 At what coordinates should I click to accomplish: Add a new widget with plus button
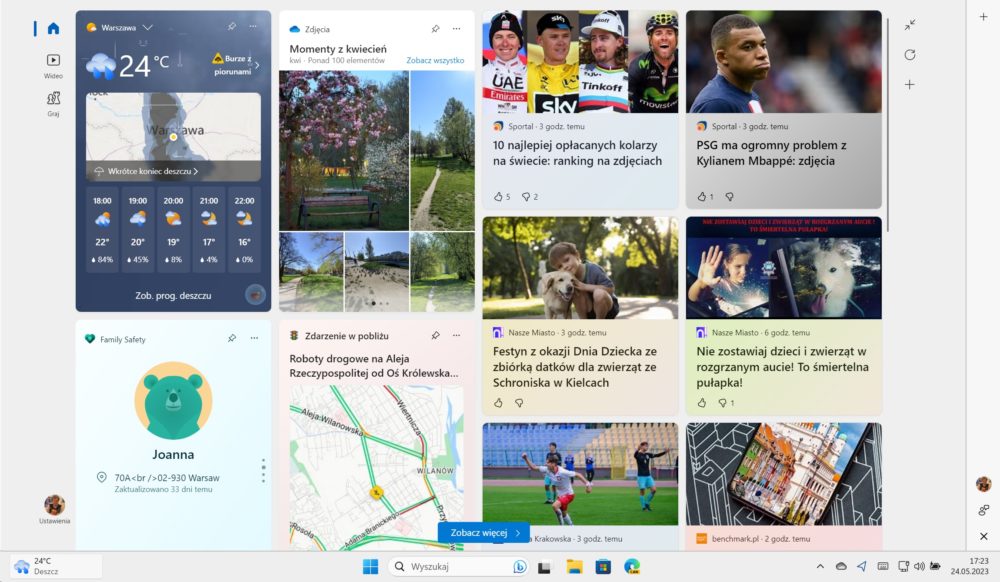point(910,84)
